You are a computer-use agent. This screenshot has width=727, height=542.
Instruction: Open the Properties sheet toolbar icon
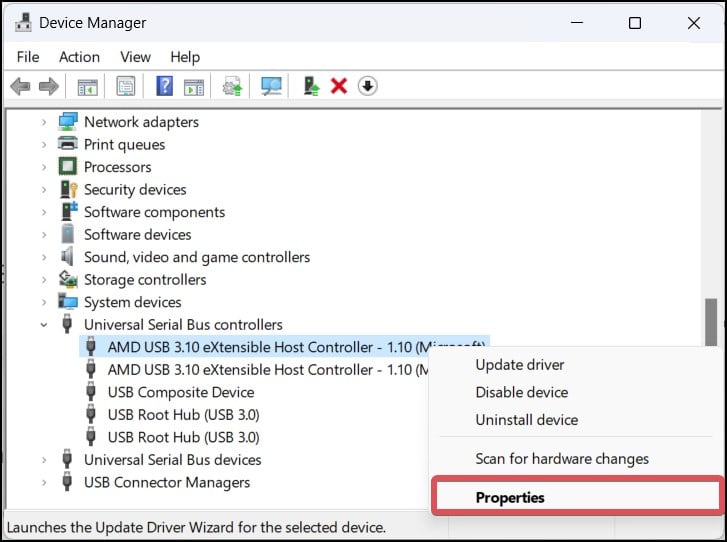pos(126,86)
